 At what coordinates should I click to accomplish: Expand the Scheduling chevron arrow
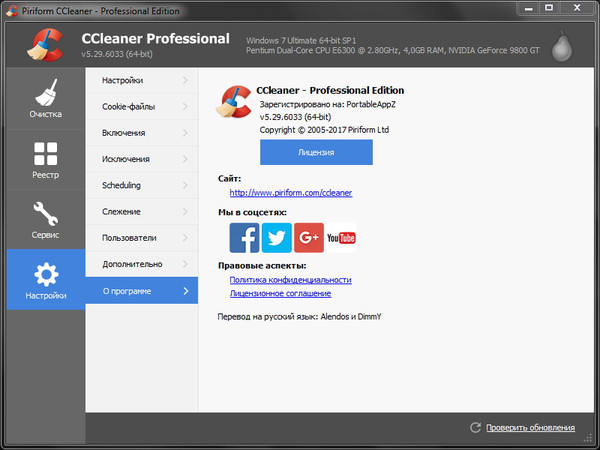185,185
